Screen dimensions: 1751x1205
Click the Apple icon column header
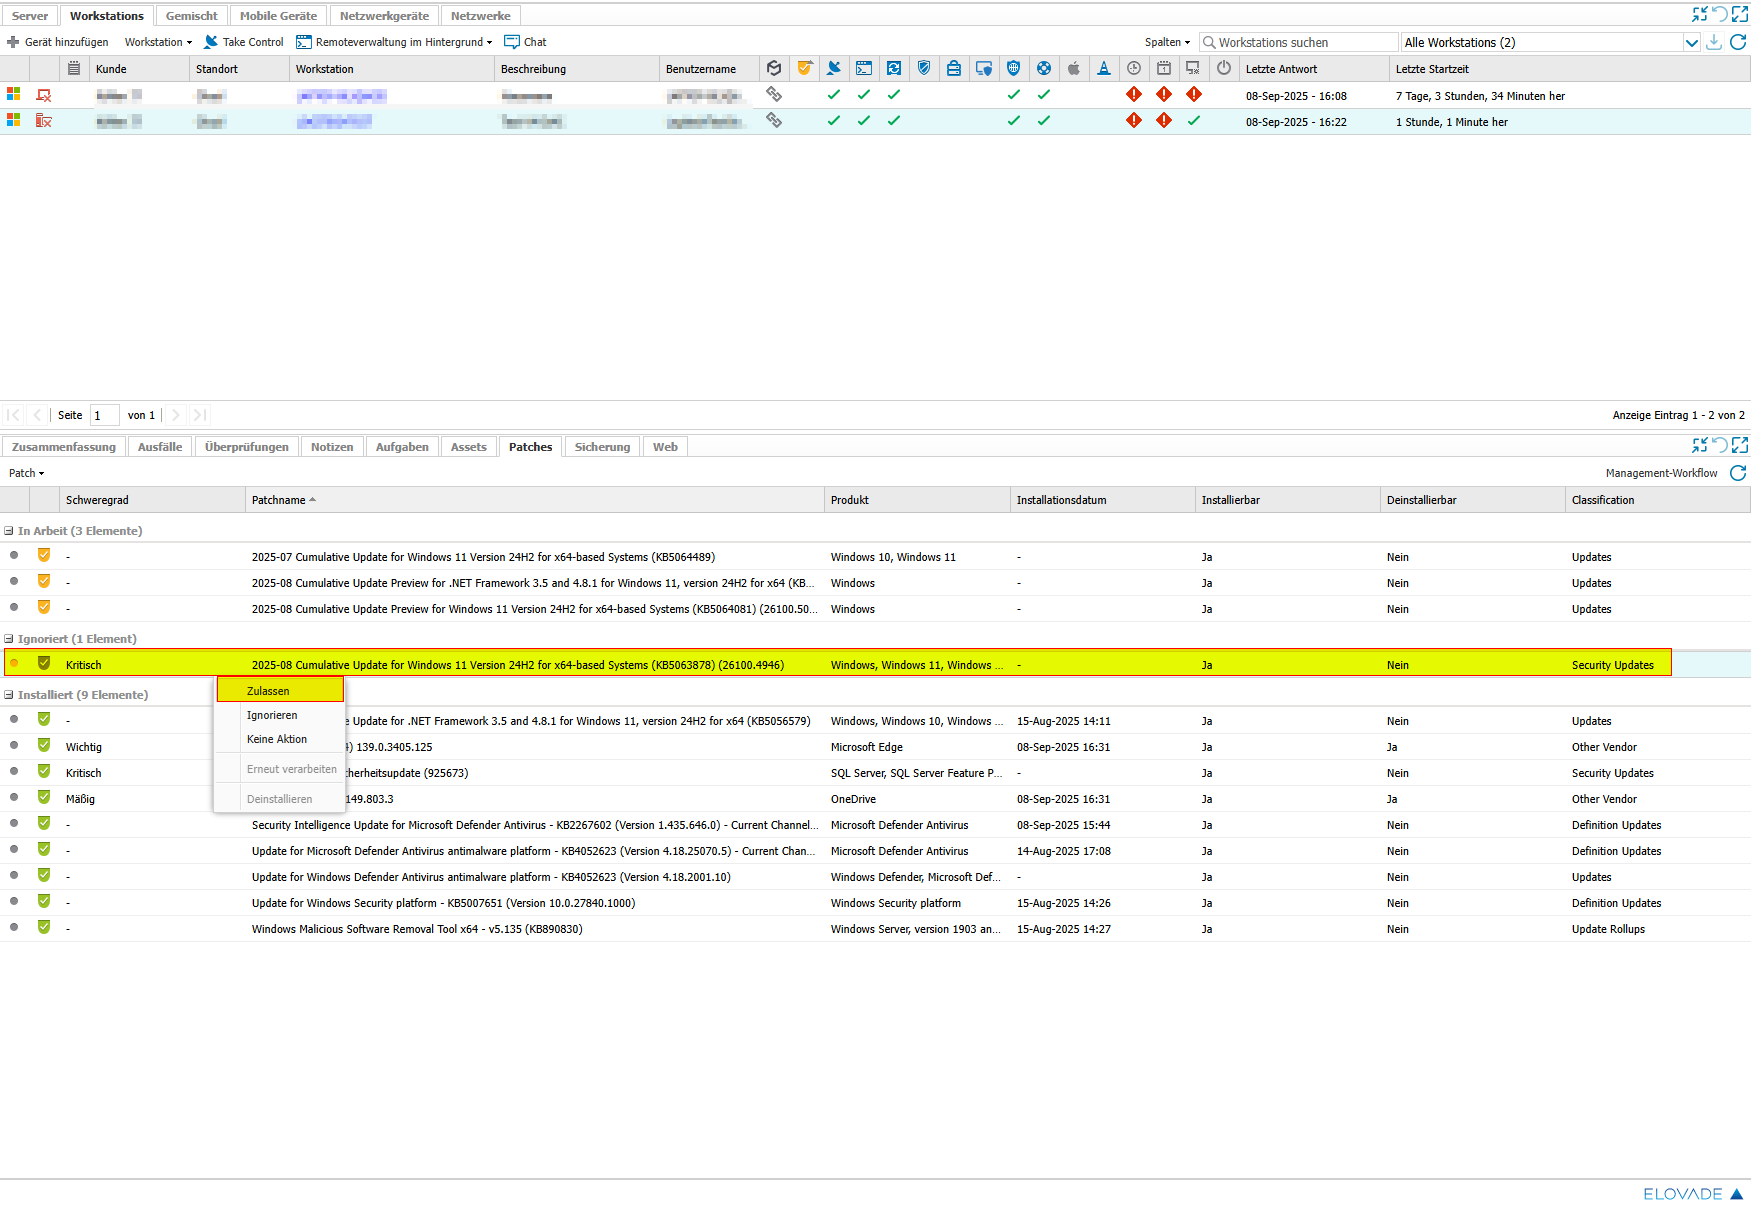(1073, 69)
